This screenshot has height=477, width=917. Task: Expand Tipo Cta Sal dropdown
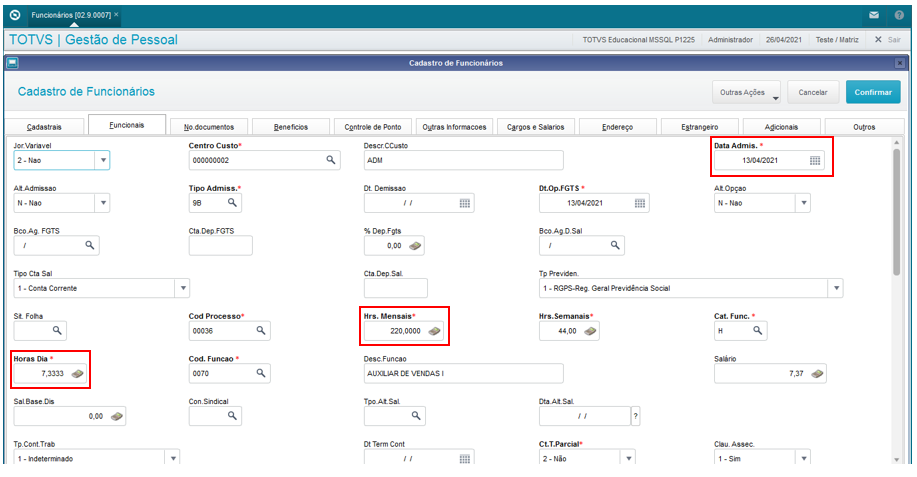[x=182, y=288]
